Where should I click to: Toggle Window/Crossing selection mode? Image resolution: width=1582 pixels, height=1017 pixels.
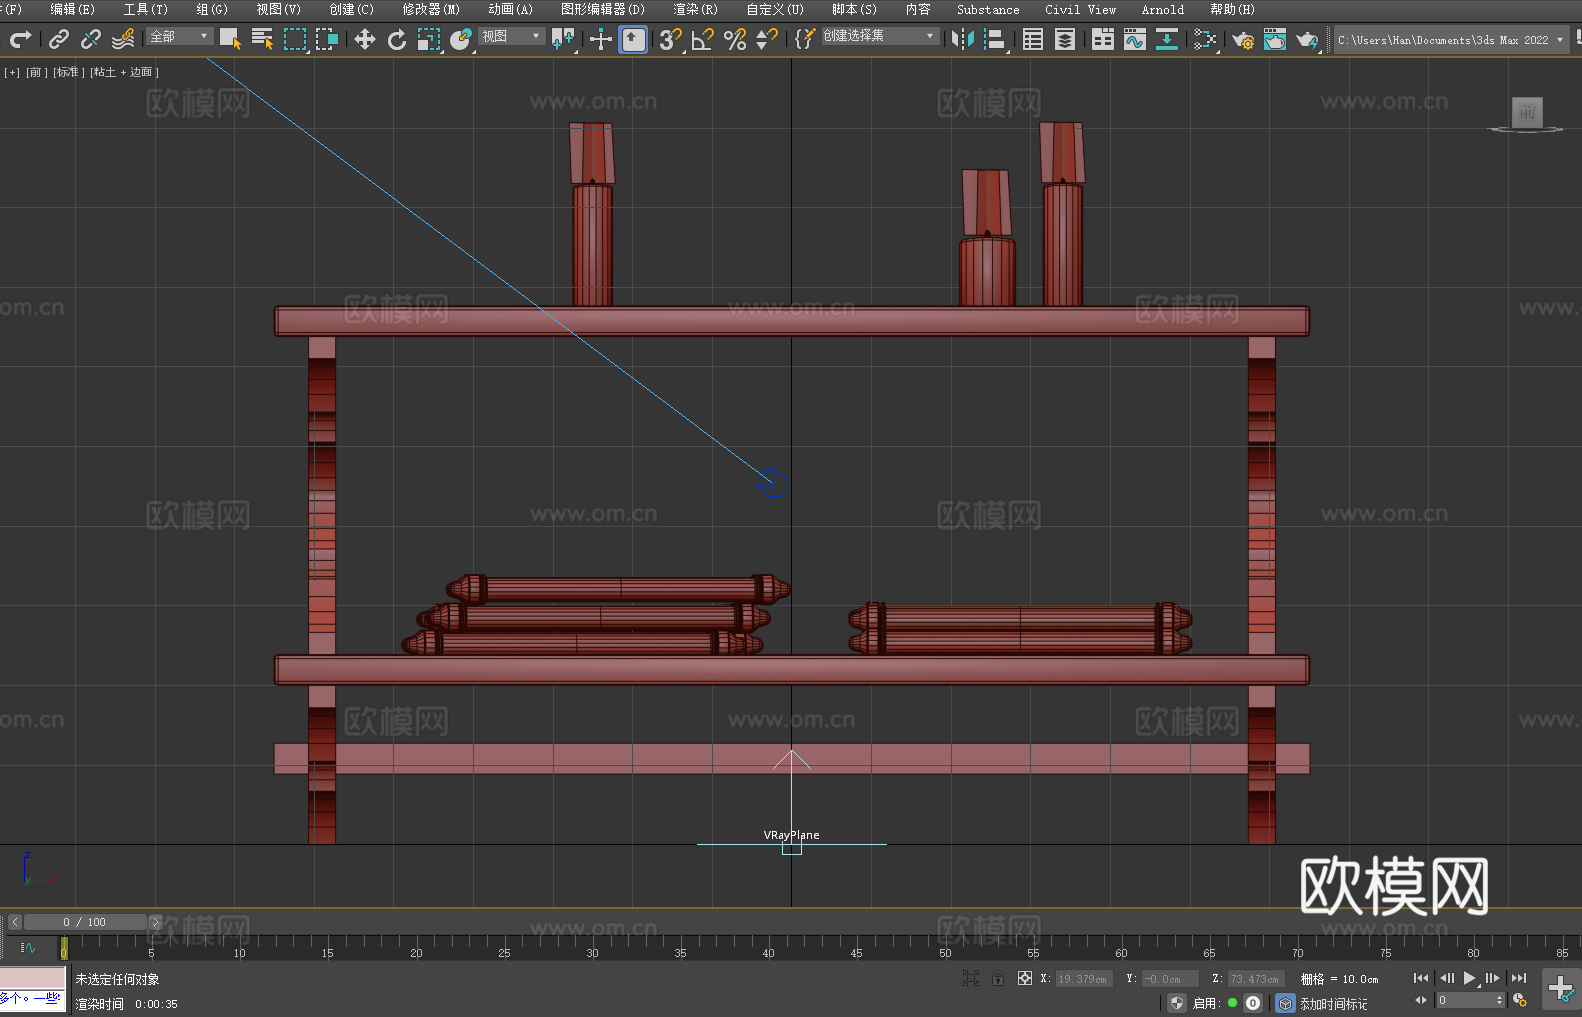coord(327,39)
